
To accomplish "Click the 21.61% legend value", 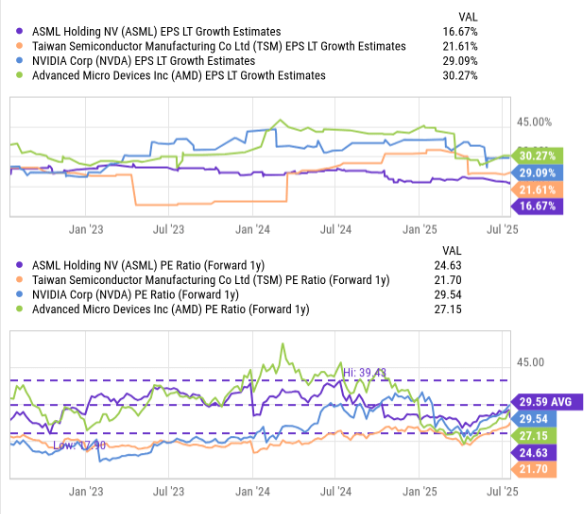I will point(460,46).
